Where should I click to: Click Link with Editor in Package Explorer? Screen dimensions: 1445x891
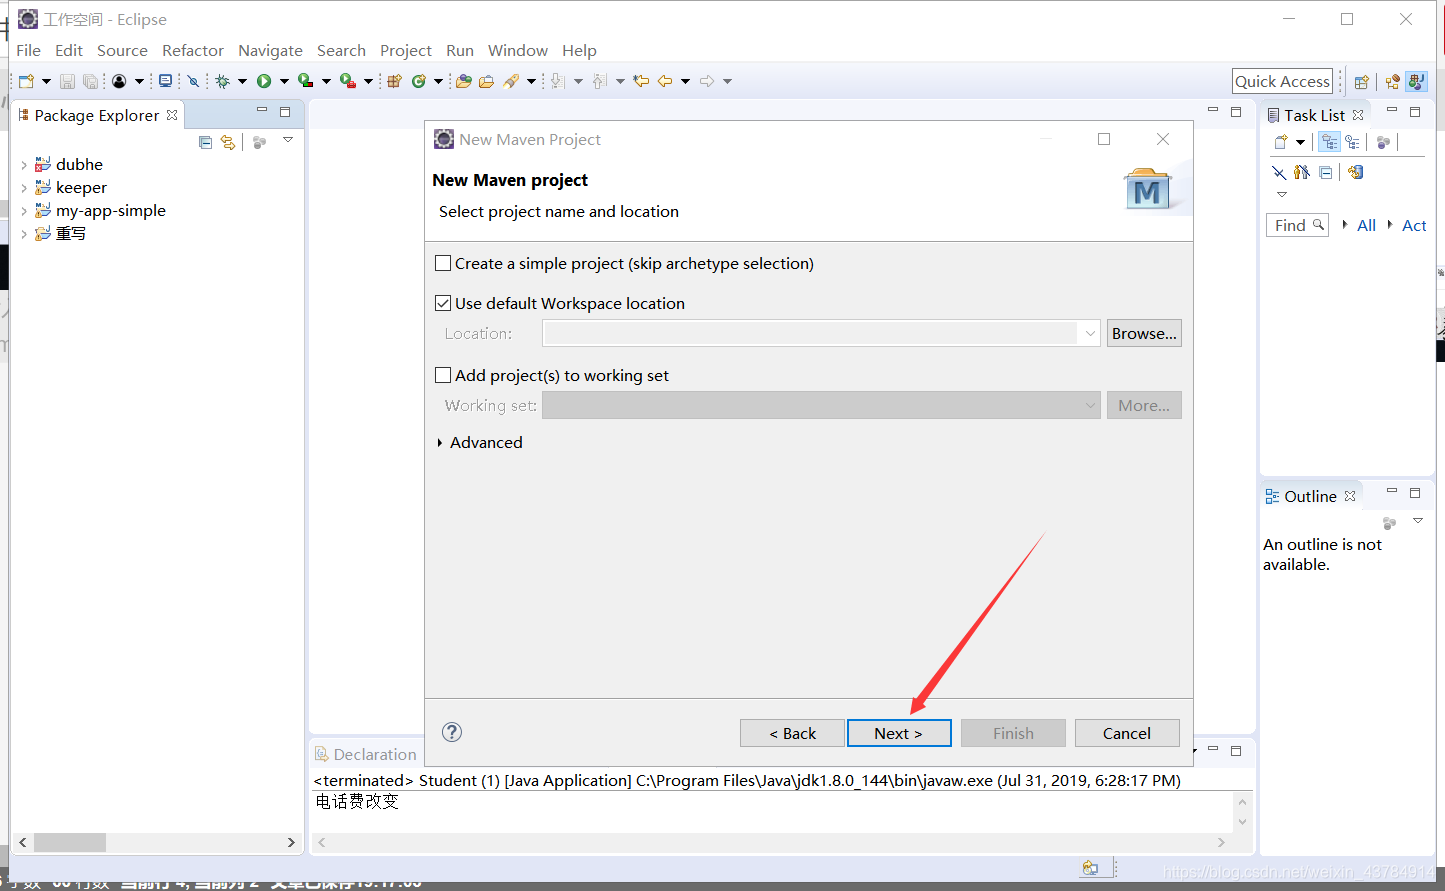click(x=228, y=142)
